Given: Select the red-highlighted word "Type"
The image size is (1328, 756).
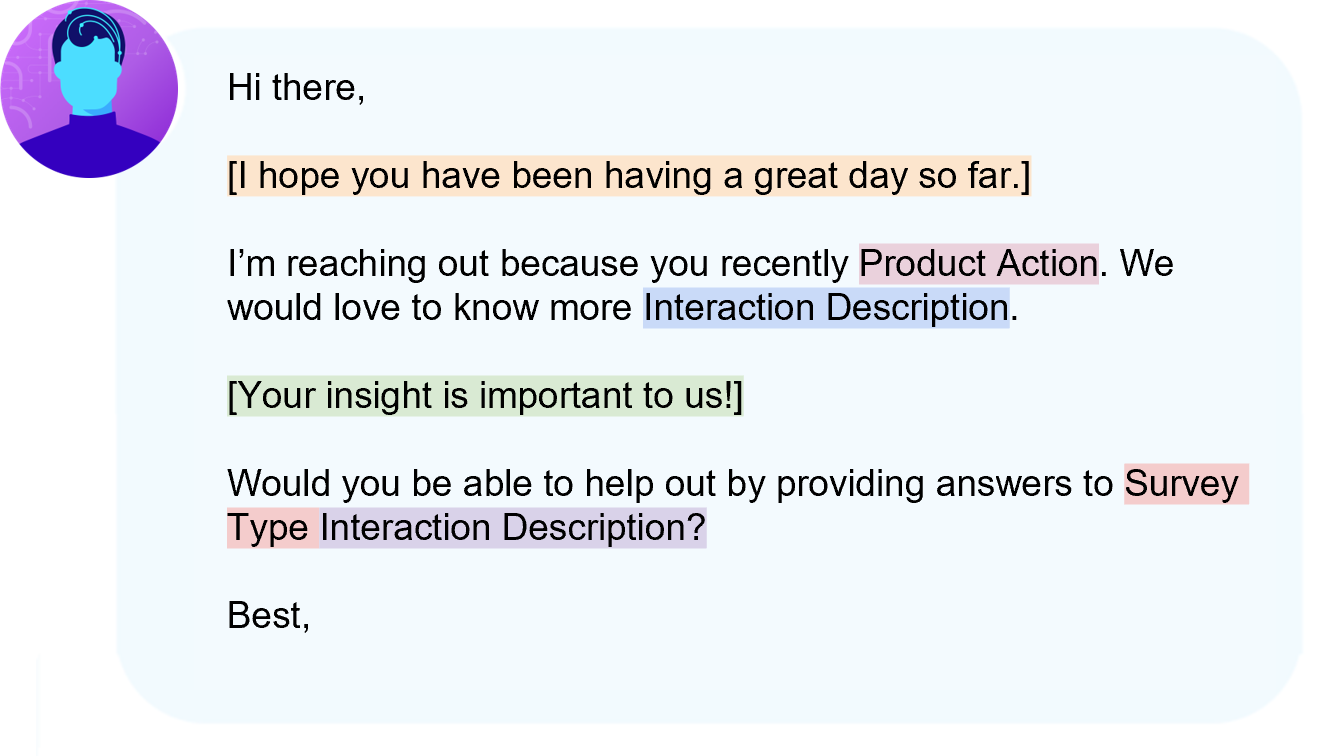Looking at the screenshot, I should (268, 528).
